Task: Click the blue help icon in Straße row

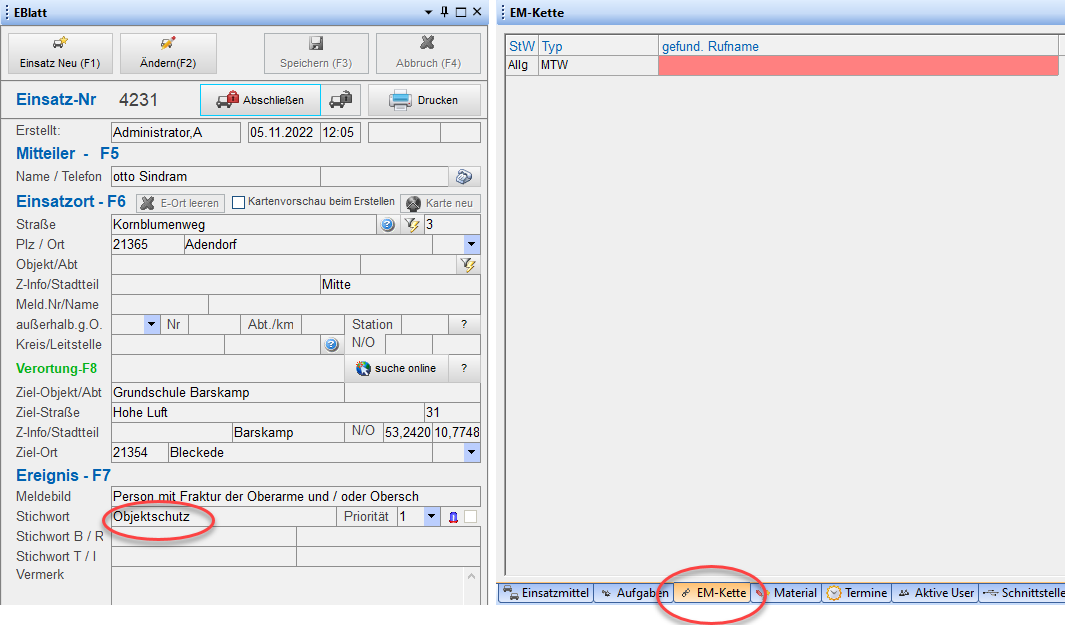Action: coord(388,225)
